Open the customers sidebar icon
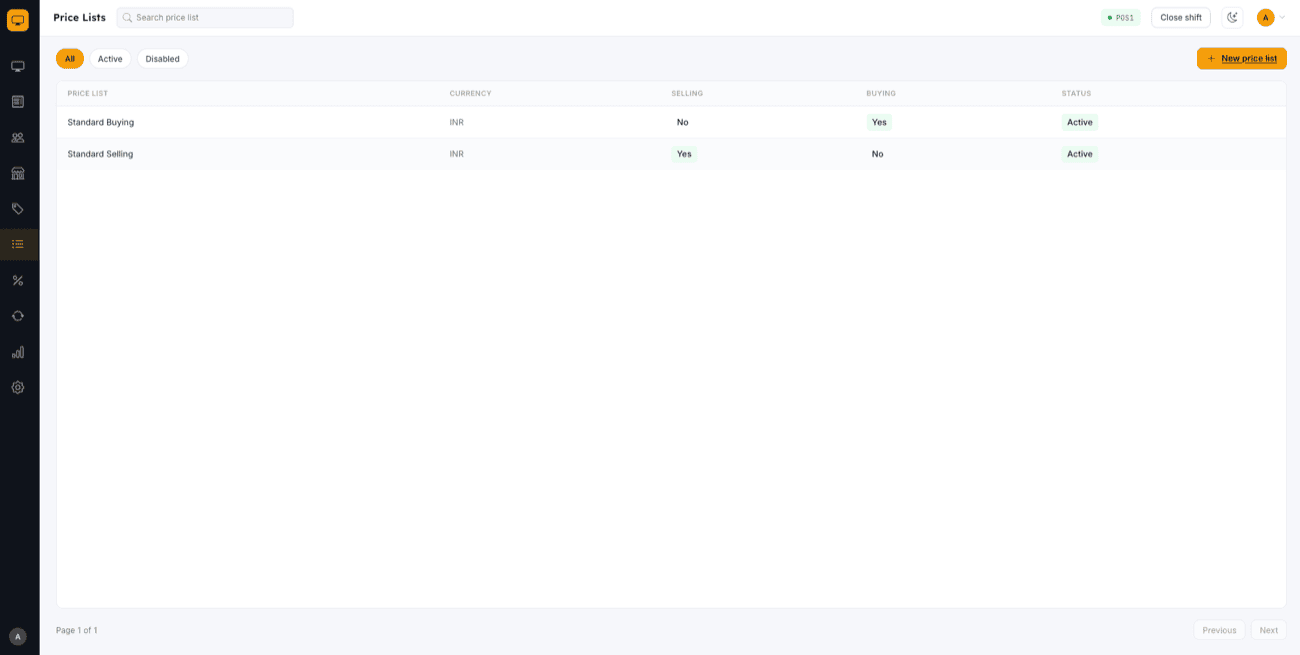1300x655 pixels. [18, 138]
